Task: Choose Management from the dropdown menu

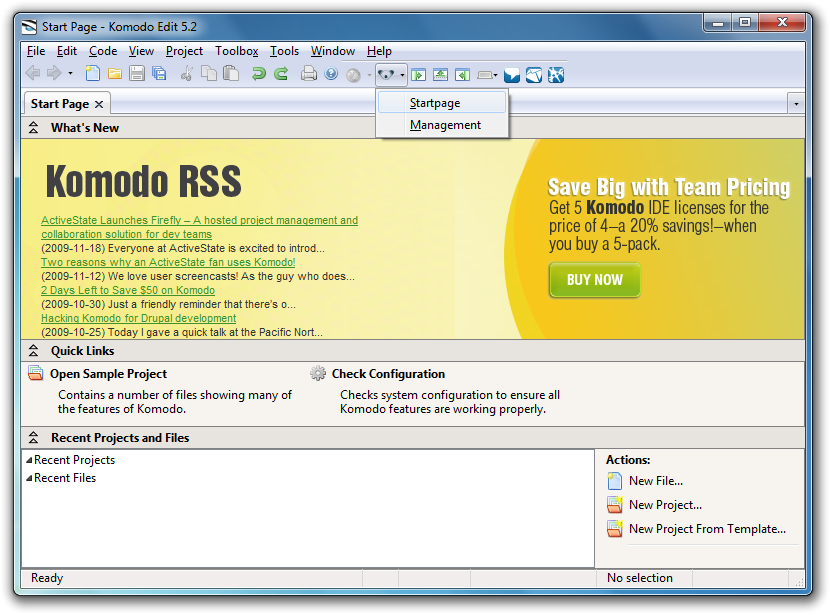Action: tap(442, 125)
